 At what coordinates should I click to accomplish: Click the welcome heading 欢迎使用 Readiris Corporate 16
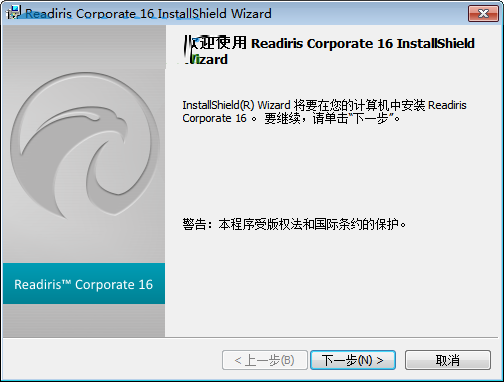tap(329, 51)
